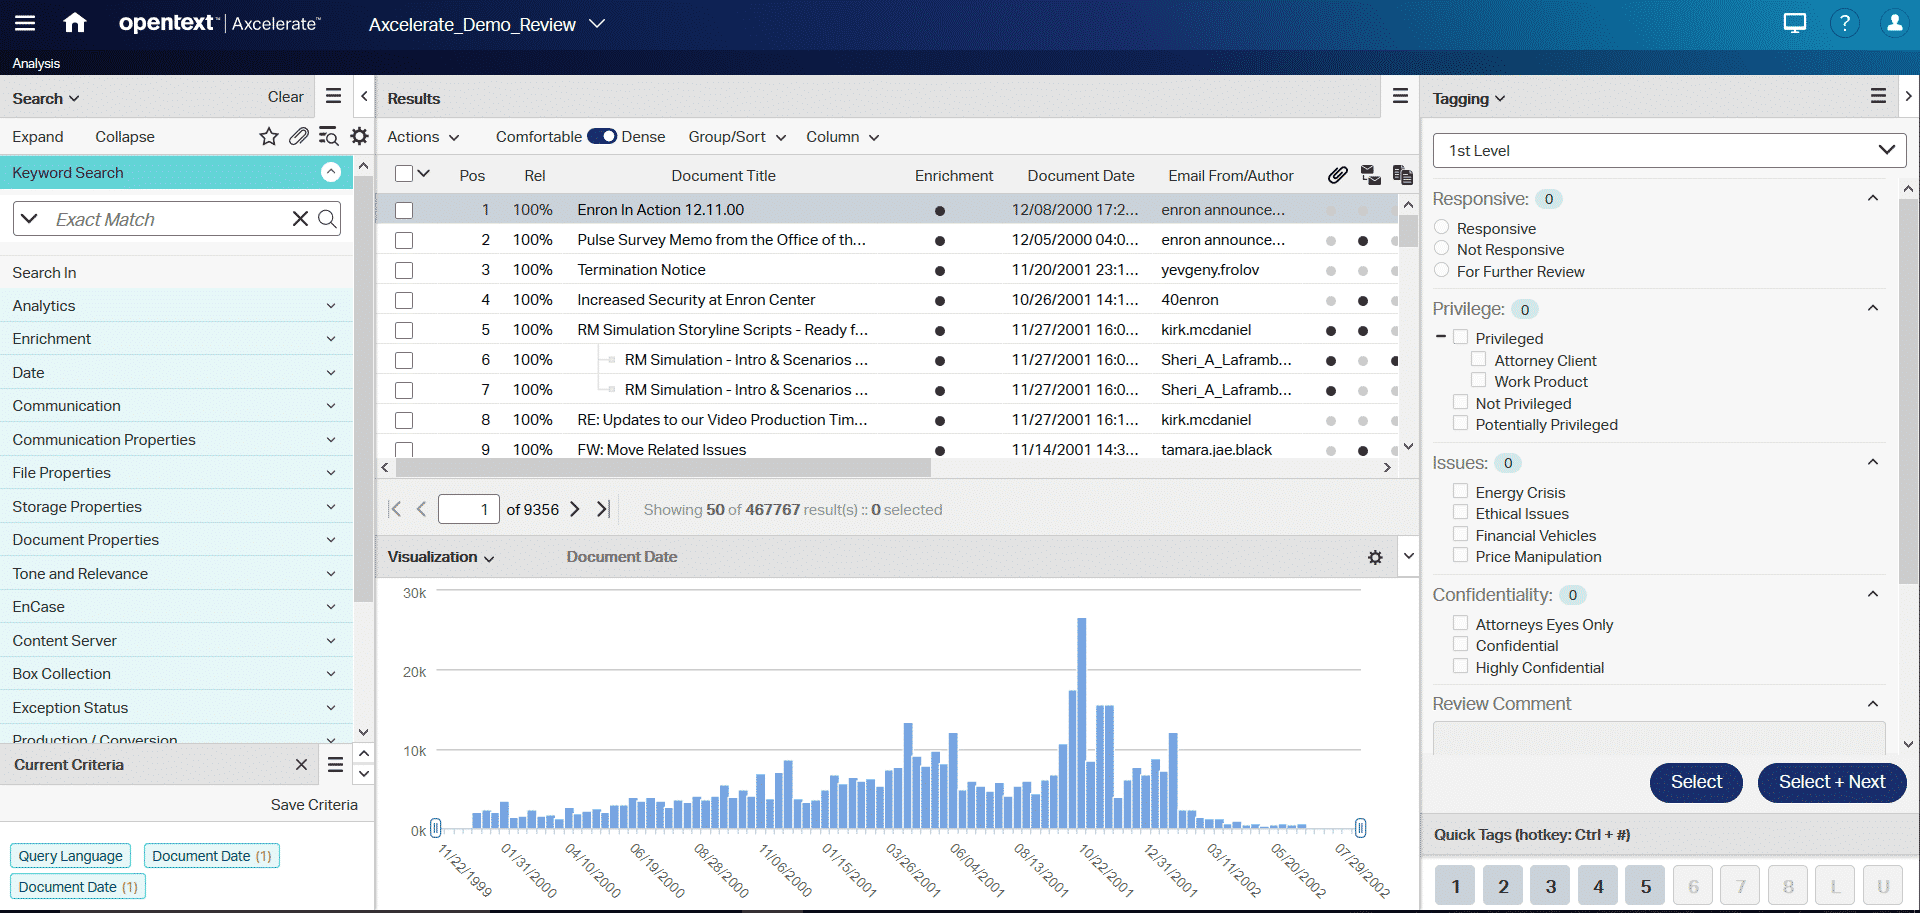Open the search settings gear icon

point(359,136)
